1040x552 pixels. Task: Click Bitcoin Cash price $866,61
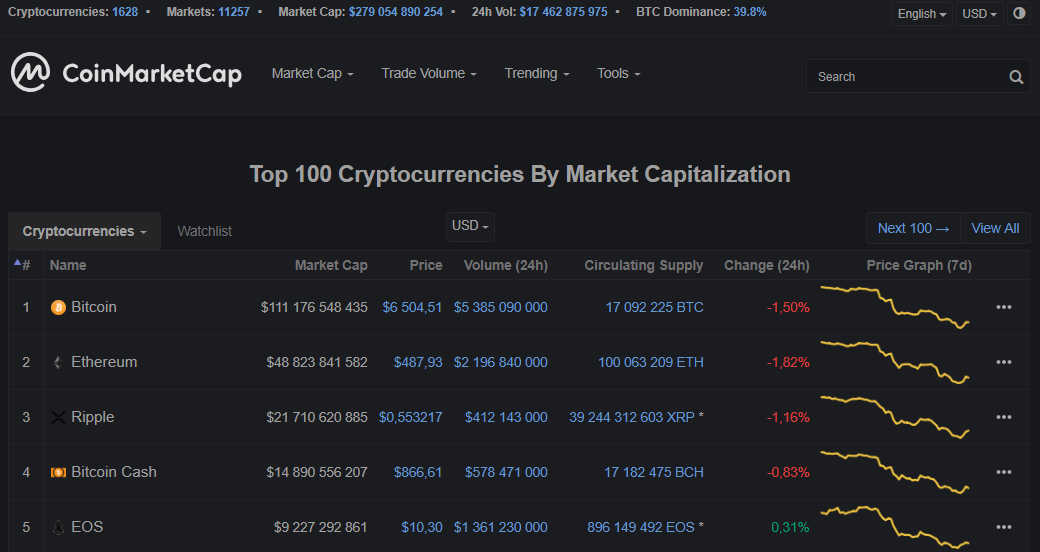tap(418, 472)
